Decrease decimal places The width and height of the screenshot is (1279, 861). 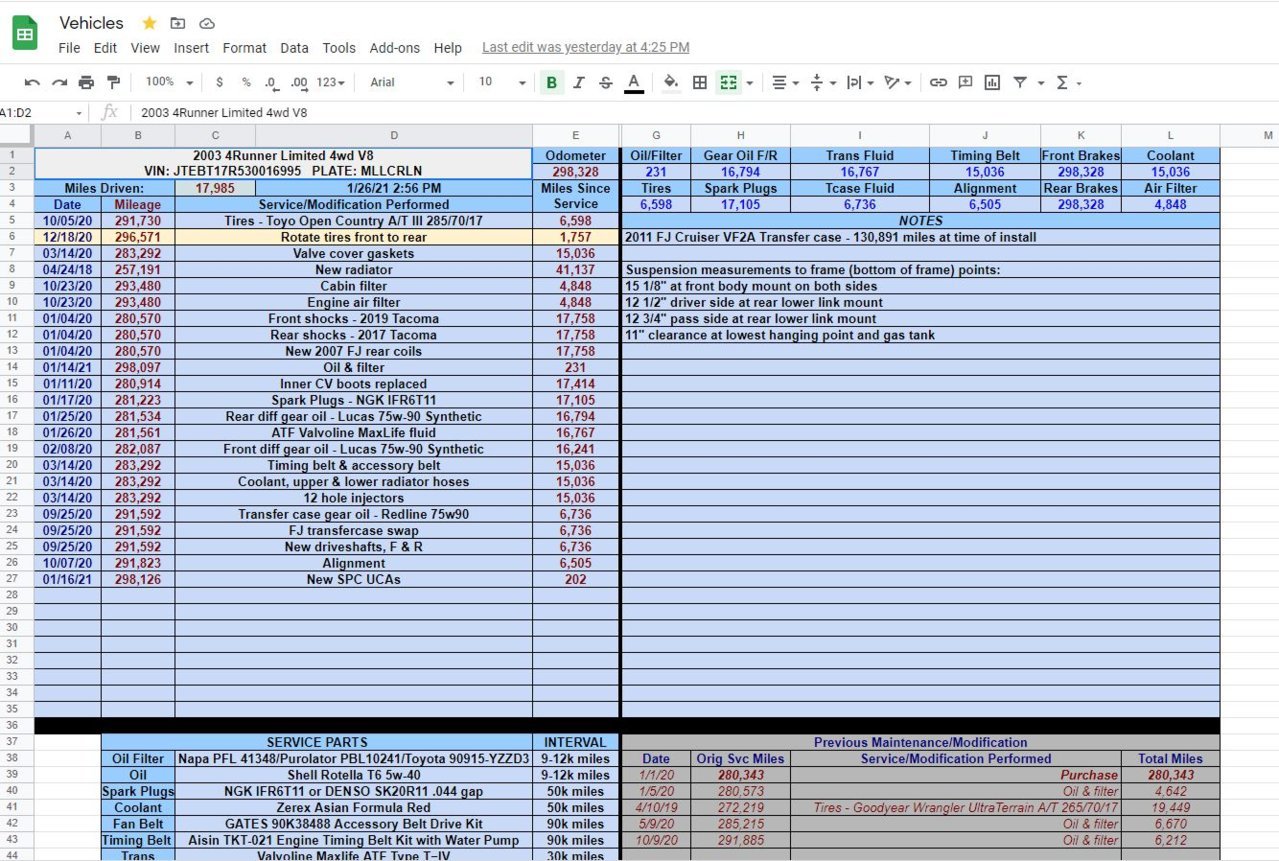coord(271,82)
